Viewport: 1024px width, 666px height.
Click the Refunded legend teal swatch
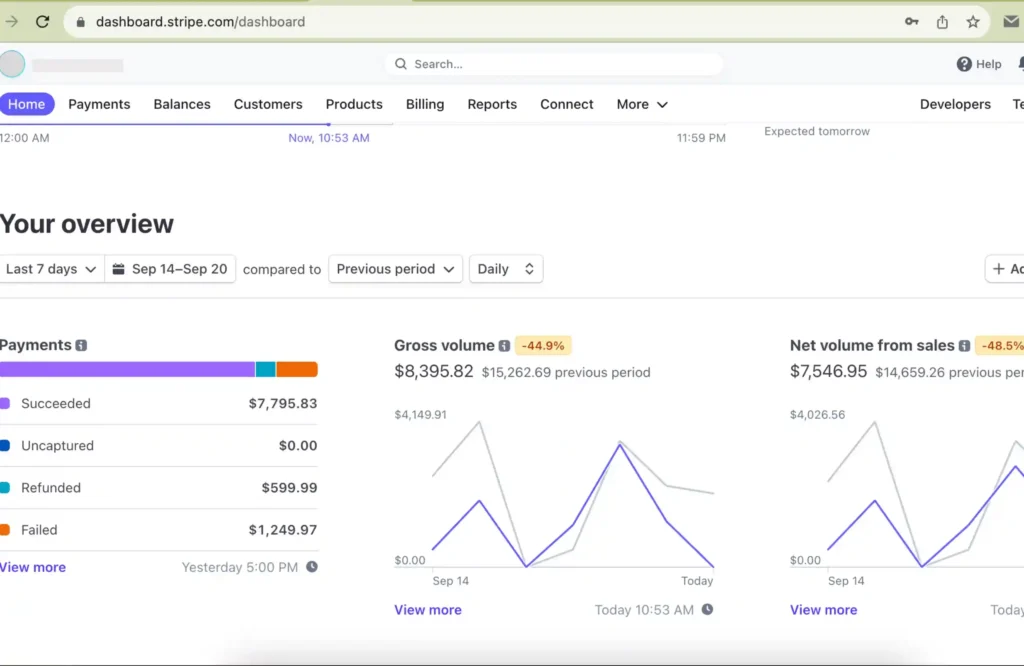tap(5, 488)
